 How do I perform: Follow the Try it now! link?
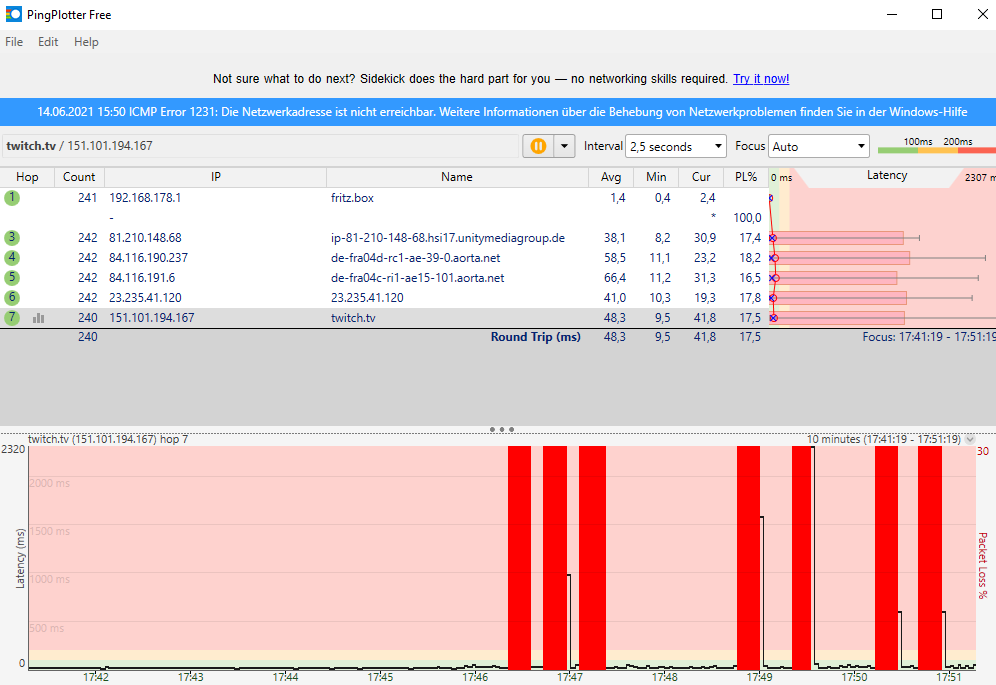761,79
